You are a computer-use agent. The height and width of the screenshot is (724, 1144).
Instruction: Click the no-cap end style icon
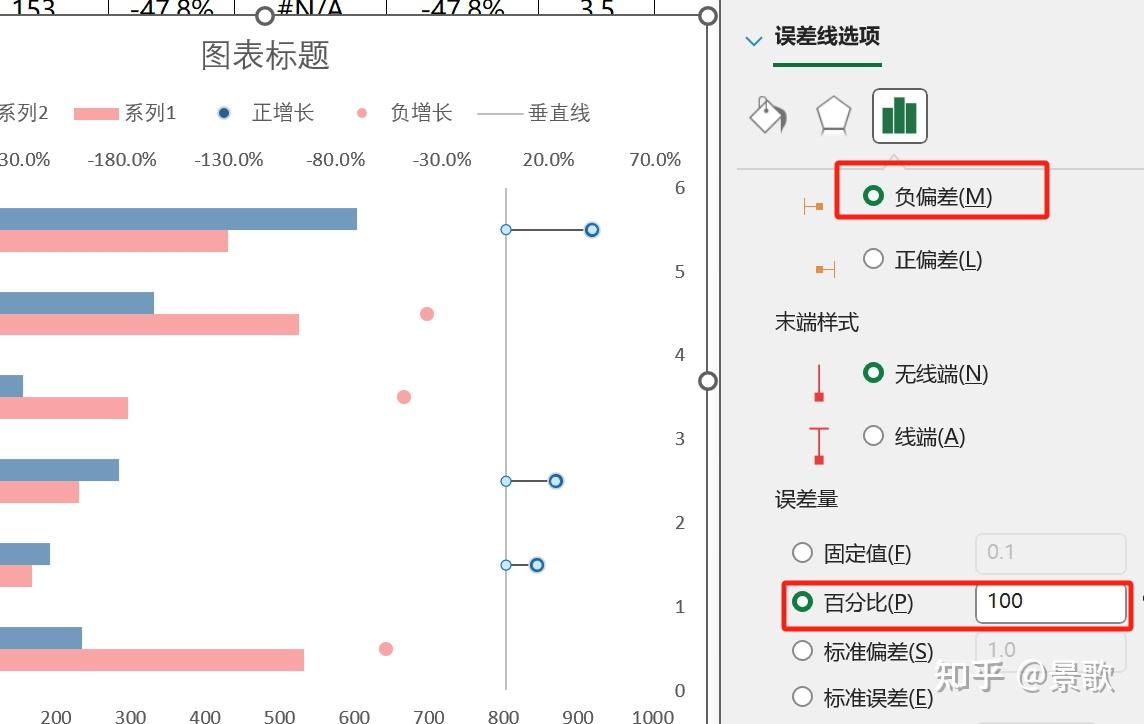[x=819, y=383]
